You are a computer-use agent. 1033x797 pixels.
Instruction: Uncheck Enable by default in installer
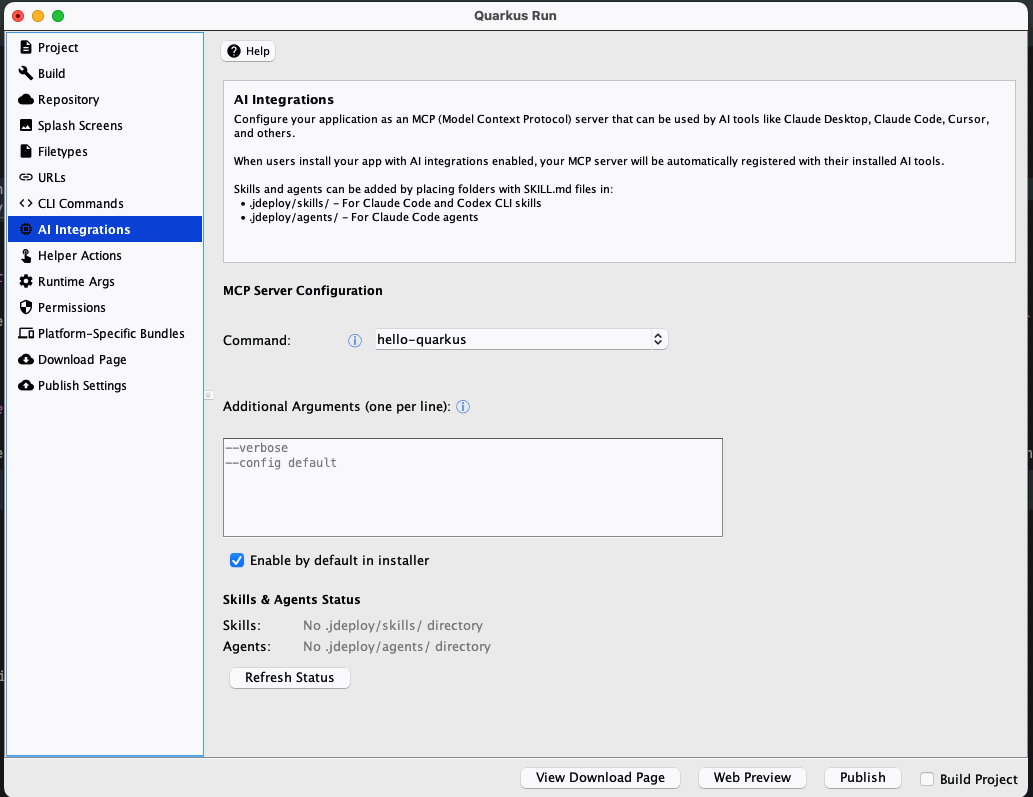tap(237, 561)
